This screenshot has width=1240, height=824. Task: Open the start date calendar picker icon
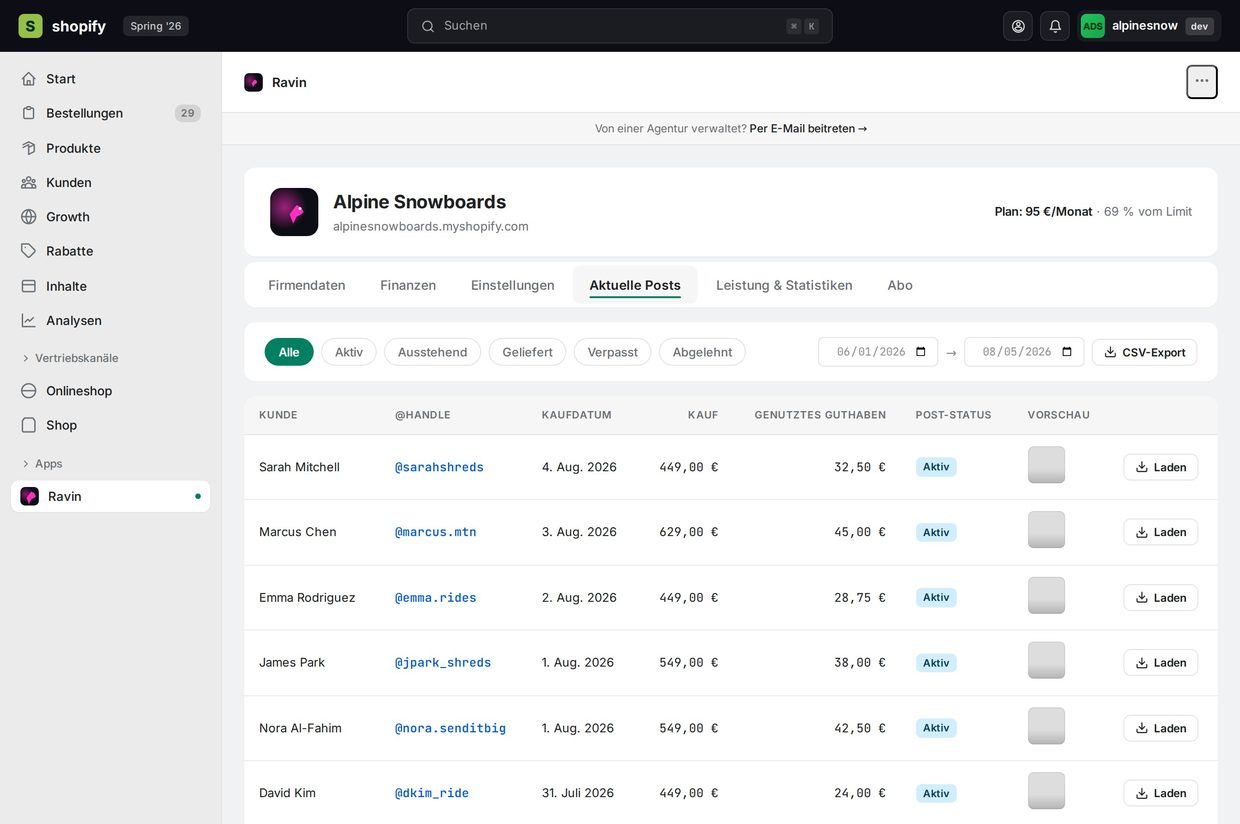(921, 352)
